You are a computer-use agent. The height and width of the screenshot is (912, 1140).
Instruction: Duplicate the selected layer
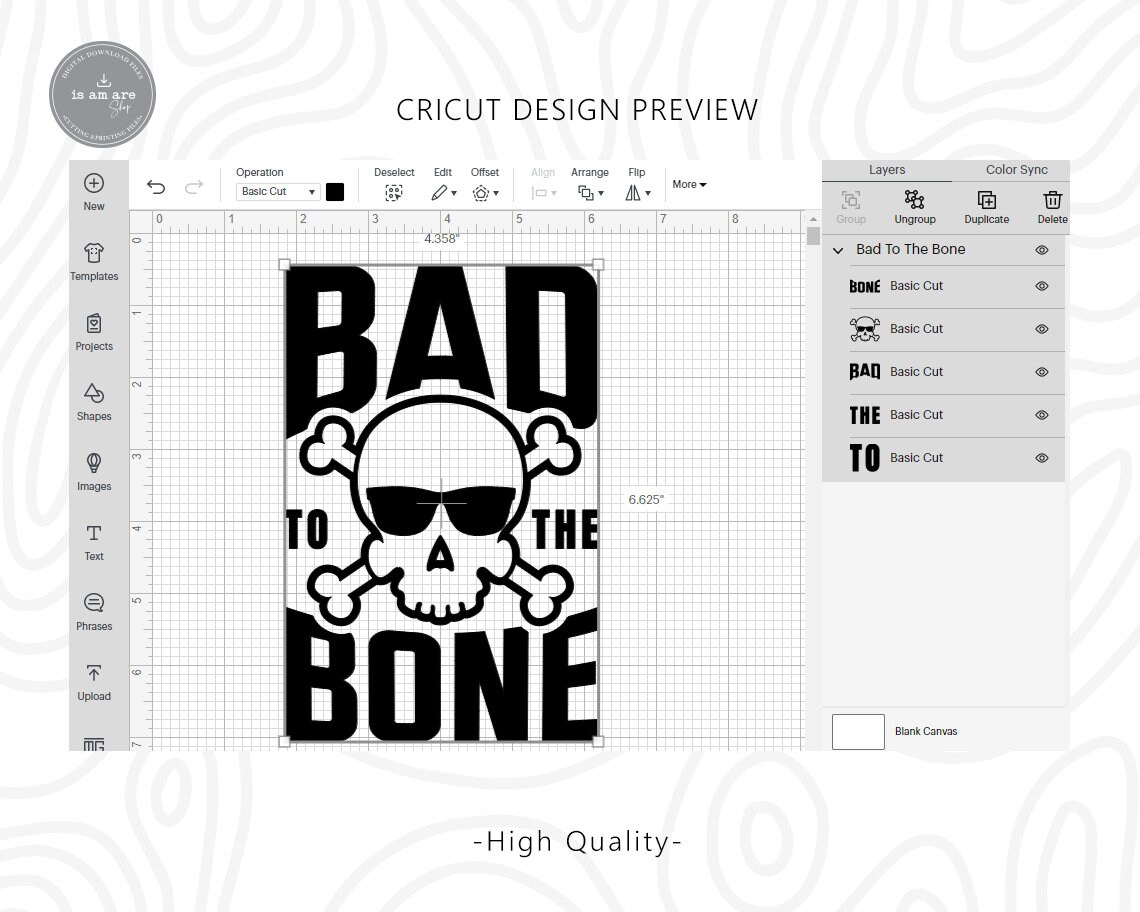[x=986, y=207]
